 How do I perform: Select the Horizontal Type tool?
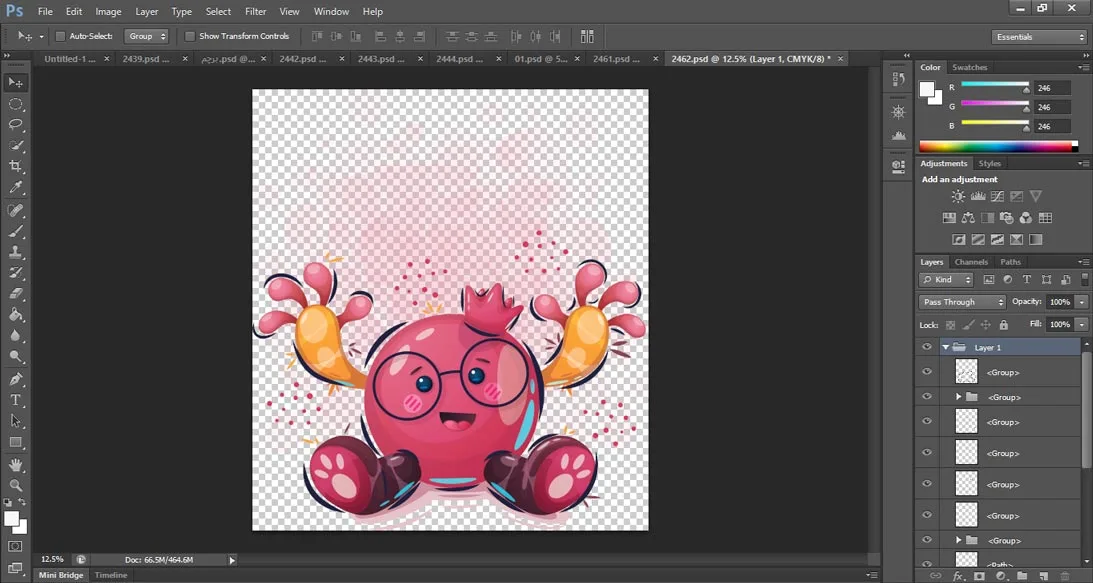coord(15,400)
